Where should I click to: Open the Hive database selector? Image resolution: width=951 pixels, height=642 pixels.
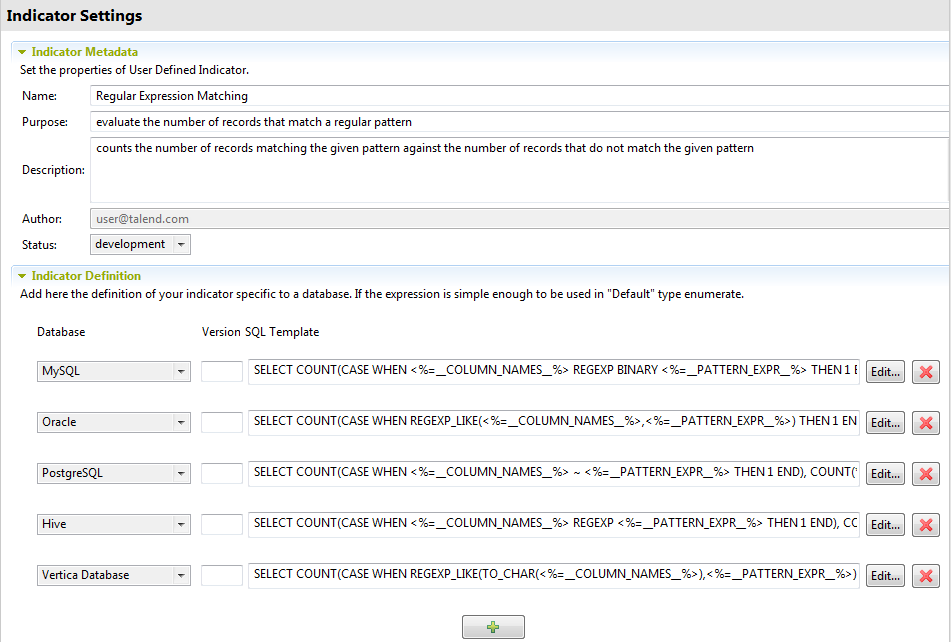coord(182,524)
